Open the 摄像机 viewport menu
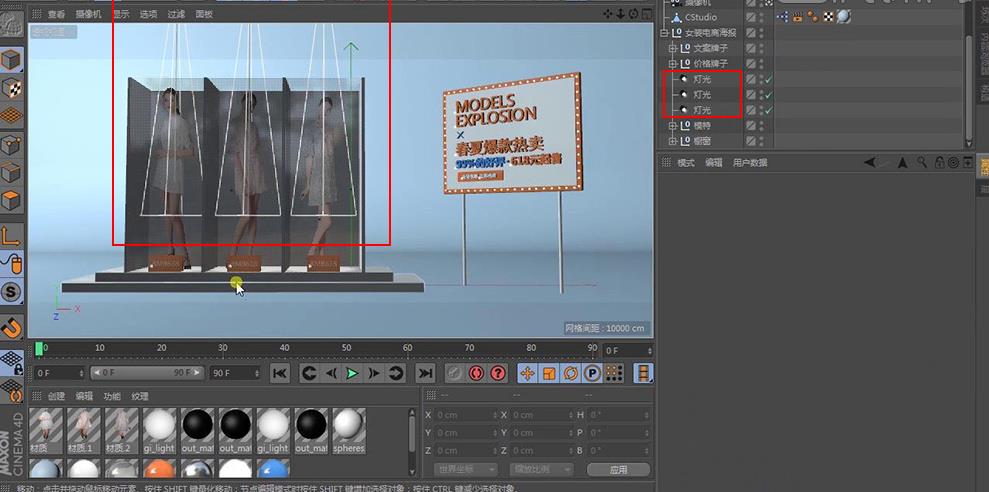989x492 pixels. pos(88,13)
